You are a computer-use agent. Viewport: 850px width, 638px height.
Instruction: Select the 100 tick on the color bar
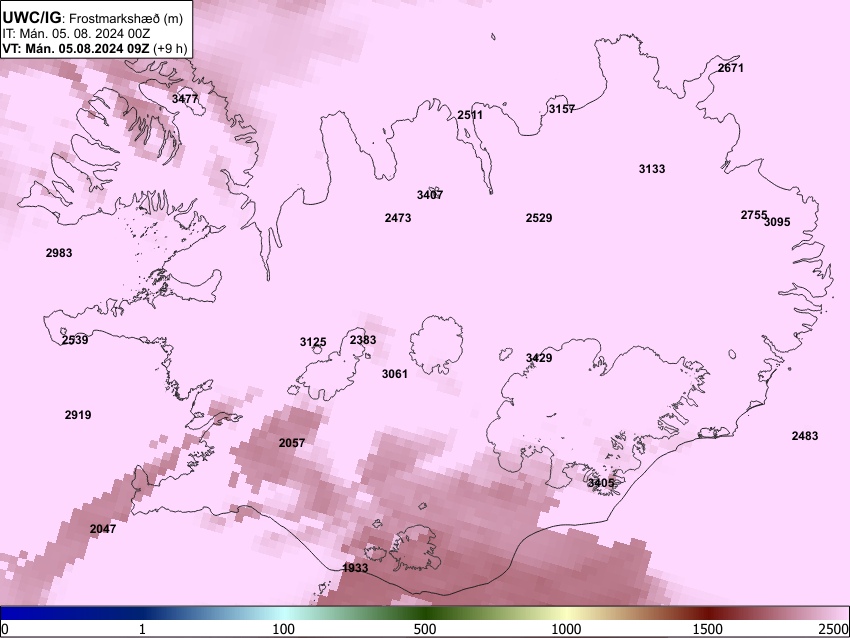click(x=284, y=629)
